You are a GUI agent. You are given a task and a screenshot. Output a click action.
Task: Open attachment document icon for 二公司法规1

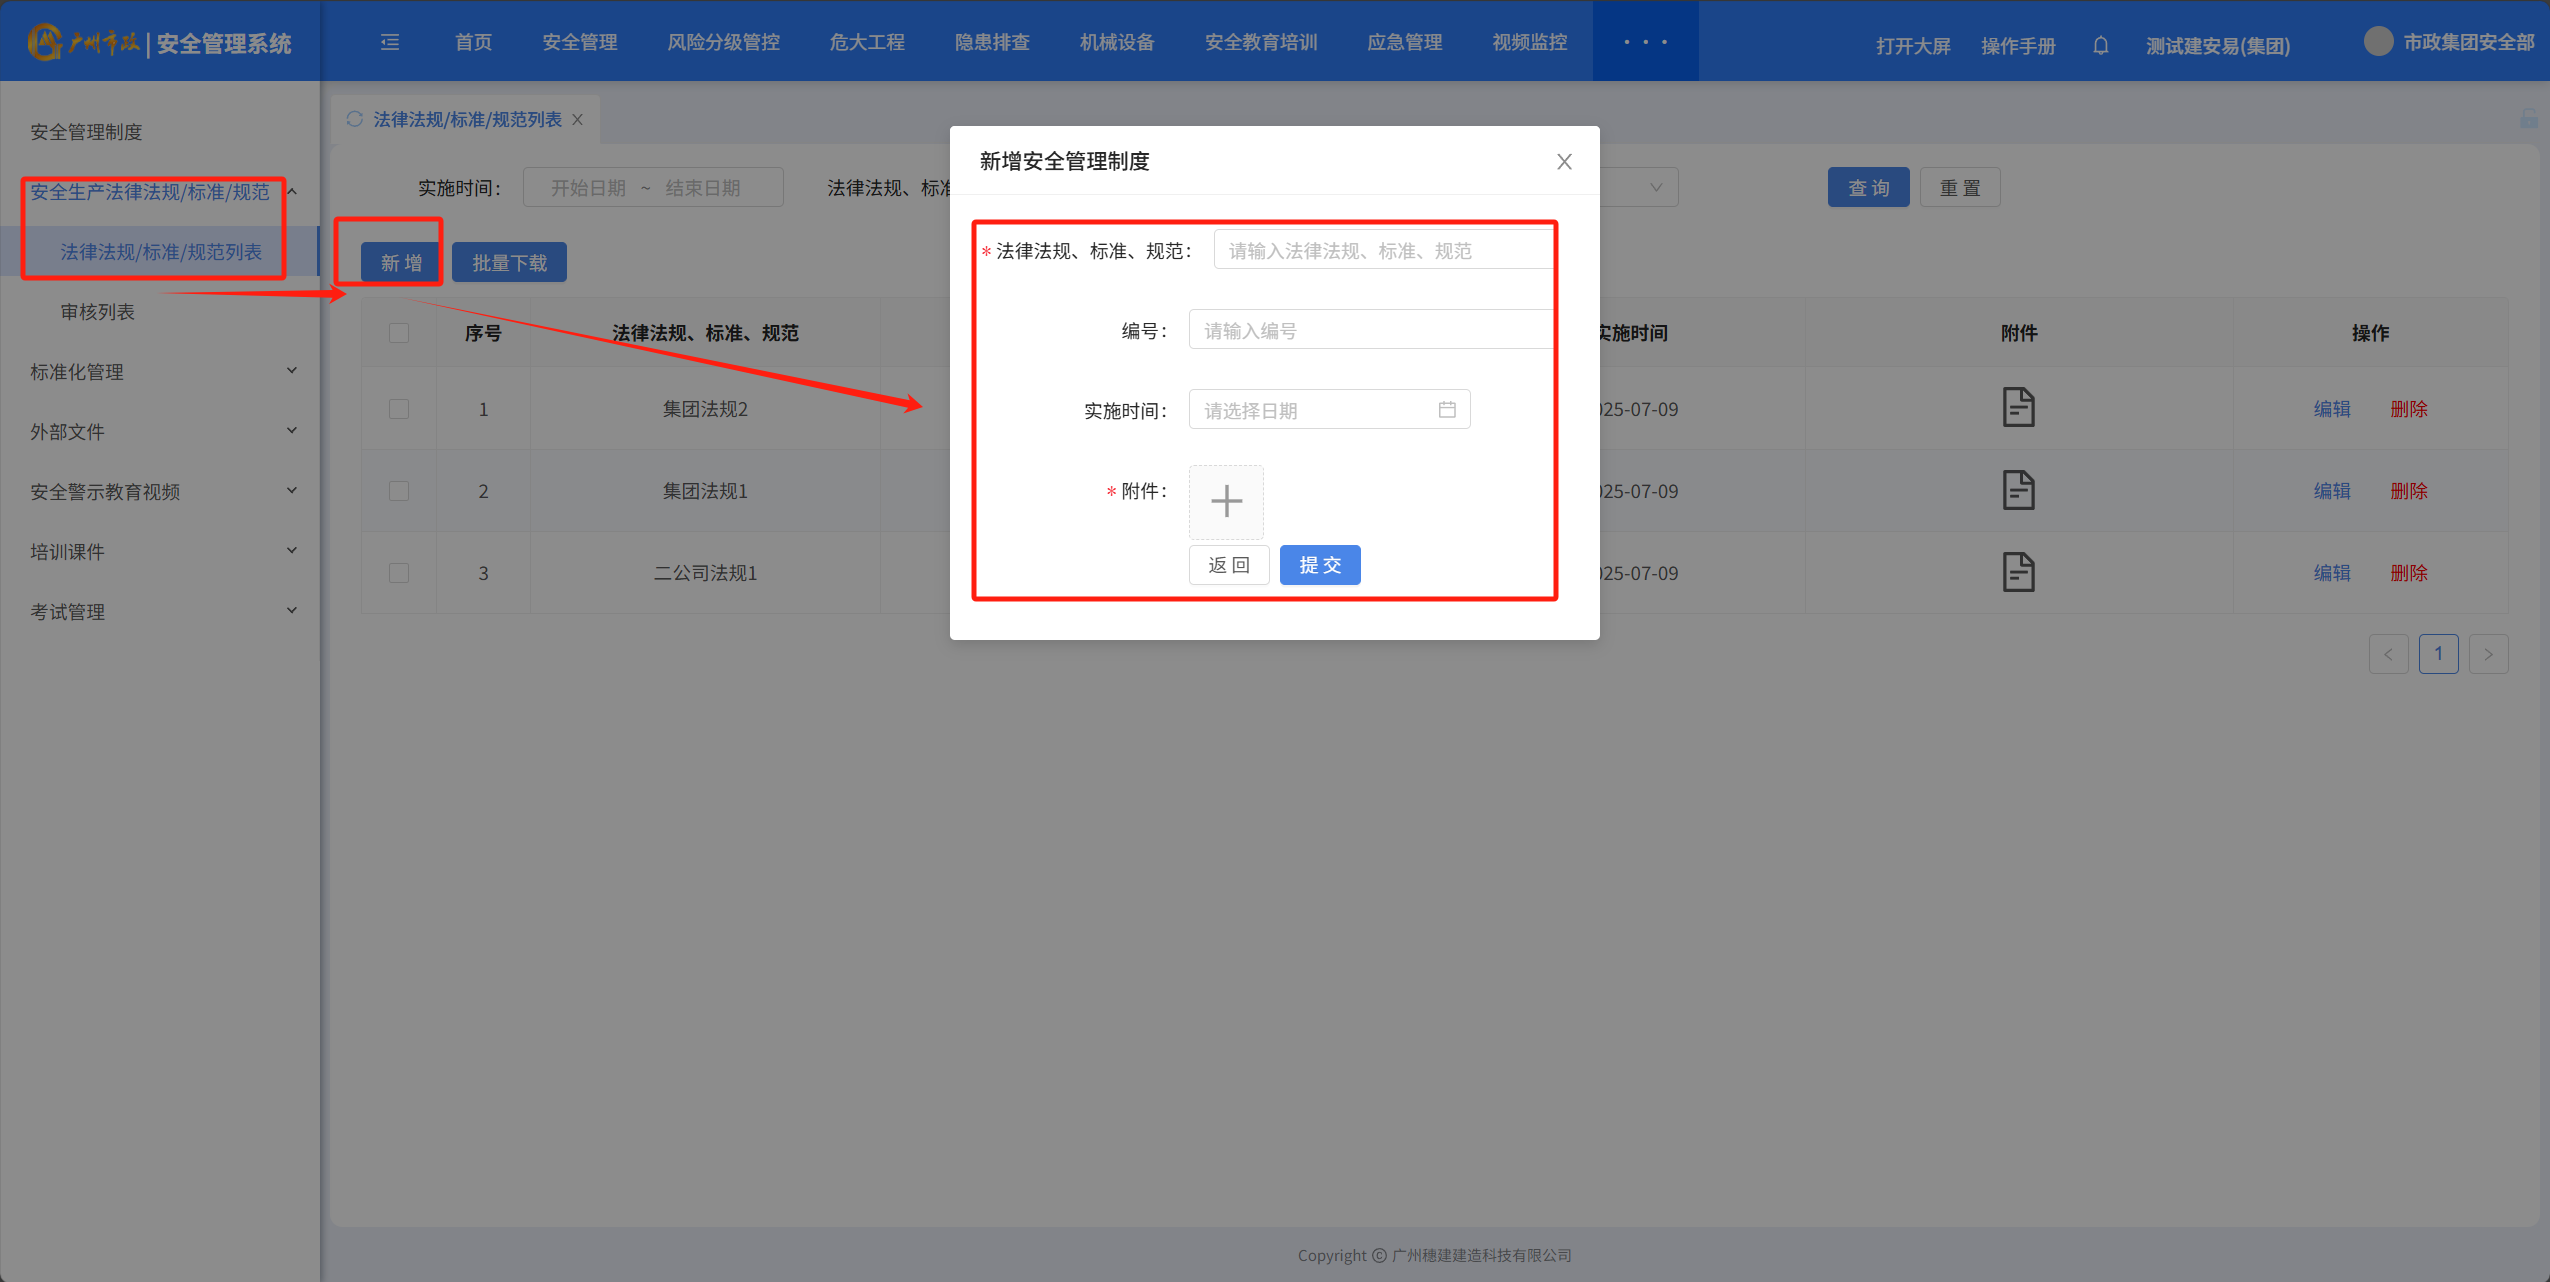2018,572
